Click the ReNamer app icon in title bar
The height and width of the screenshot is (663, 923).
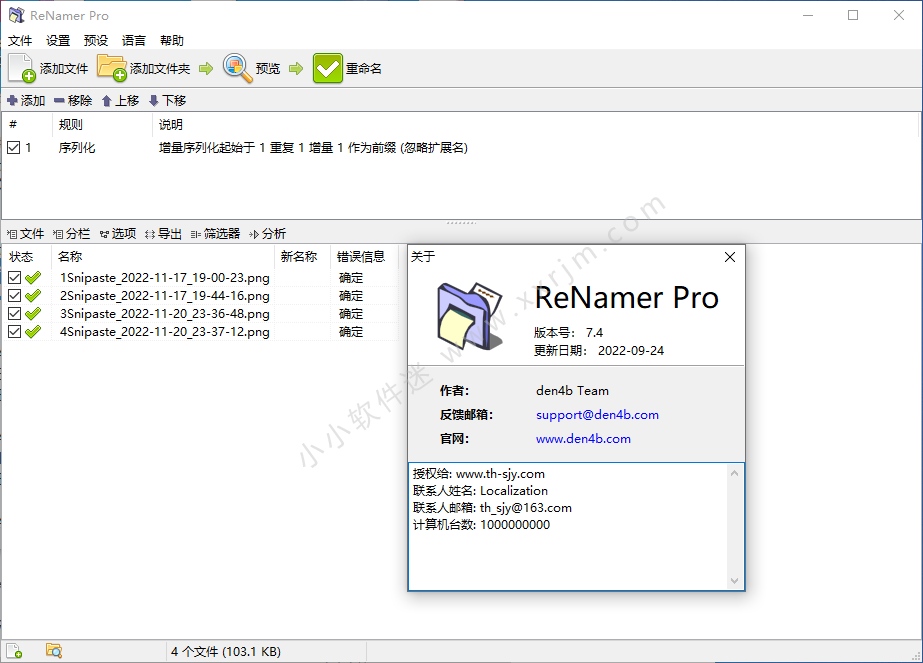click(x=16, y=15)
